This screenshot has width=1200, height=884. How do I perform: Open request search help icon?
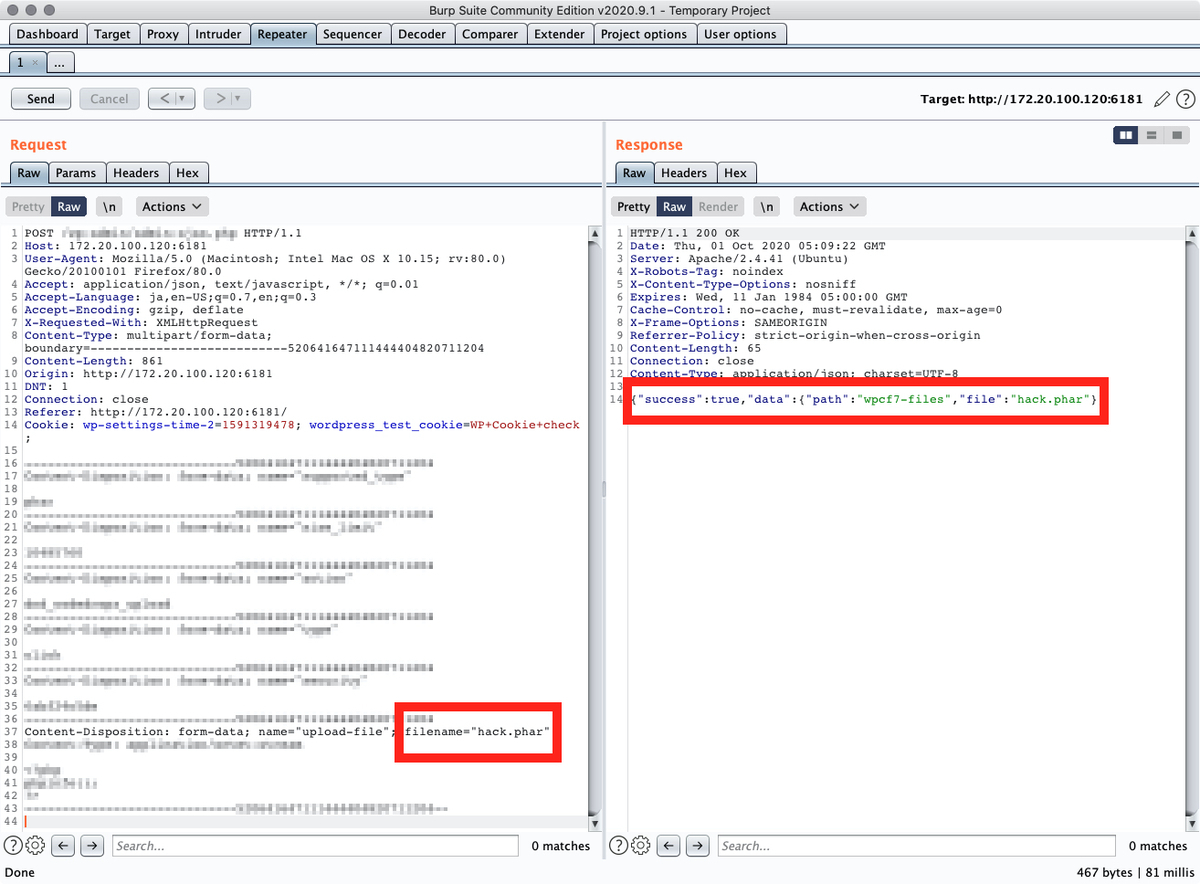coord(13,846)
